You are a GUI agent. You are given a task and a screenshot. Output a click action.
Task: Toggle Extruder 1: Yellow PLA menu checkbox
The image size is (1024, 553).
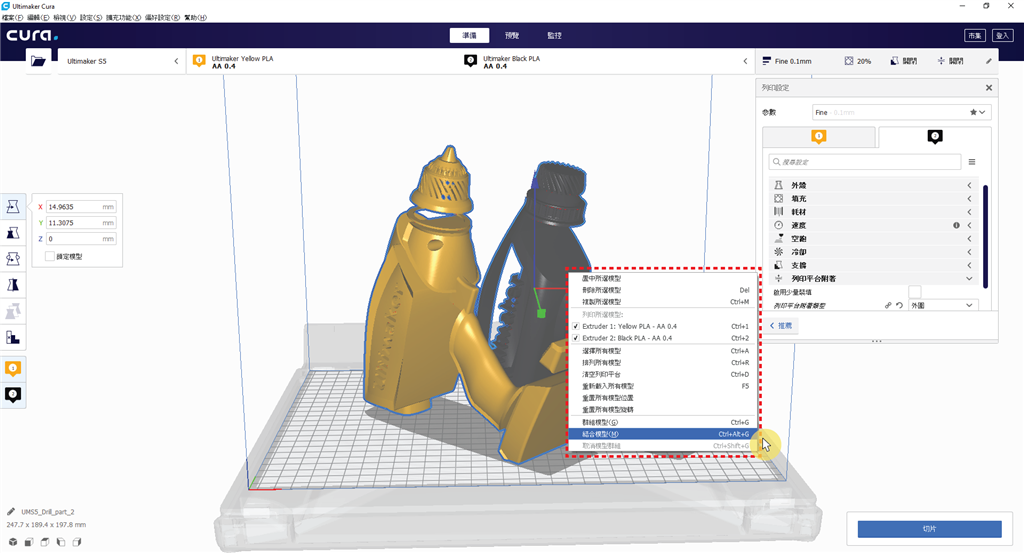pos(575,326)
